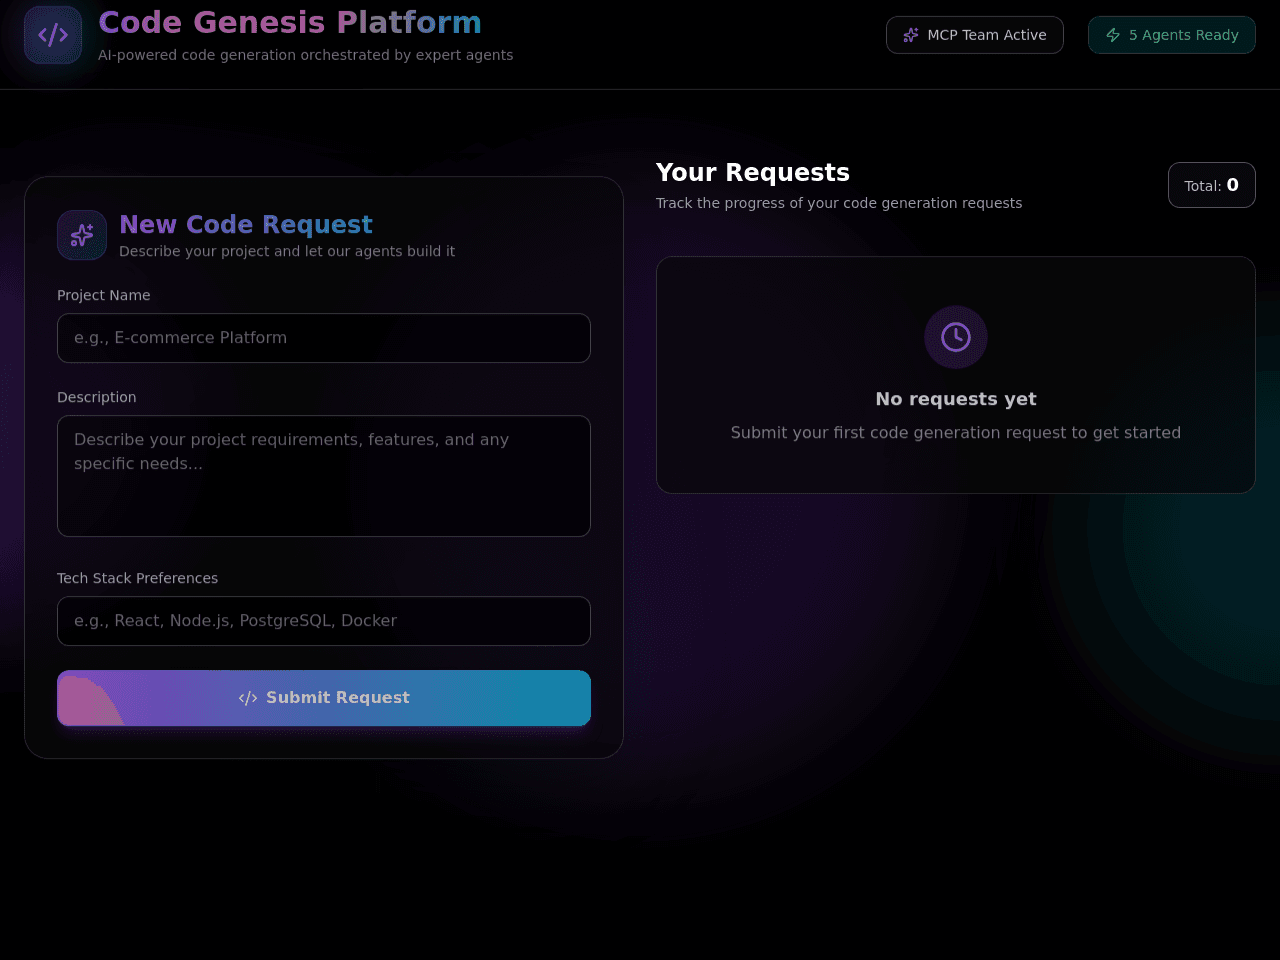Focus the Description text area

(324, 476)
